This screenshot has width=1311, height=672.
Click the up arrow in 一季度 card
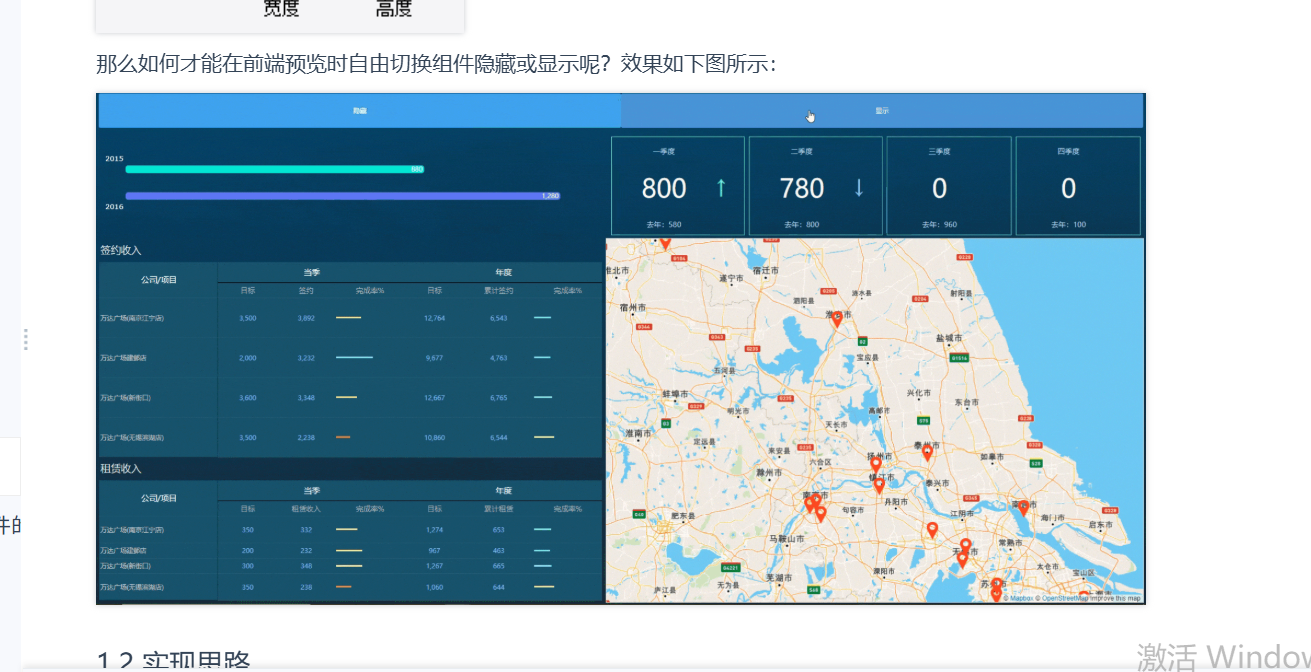721,188
